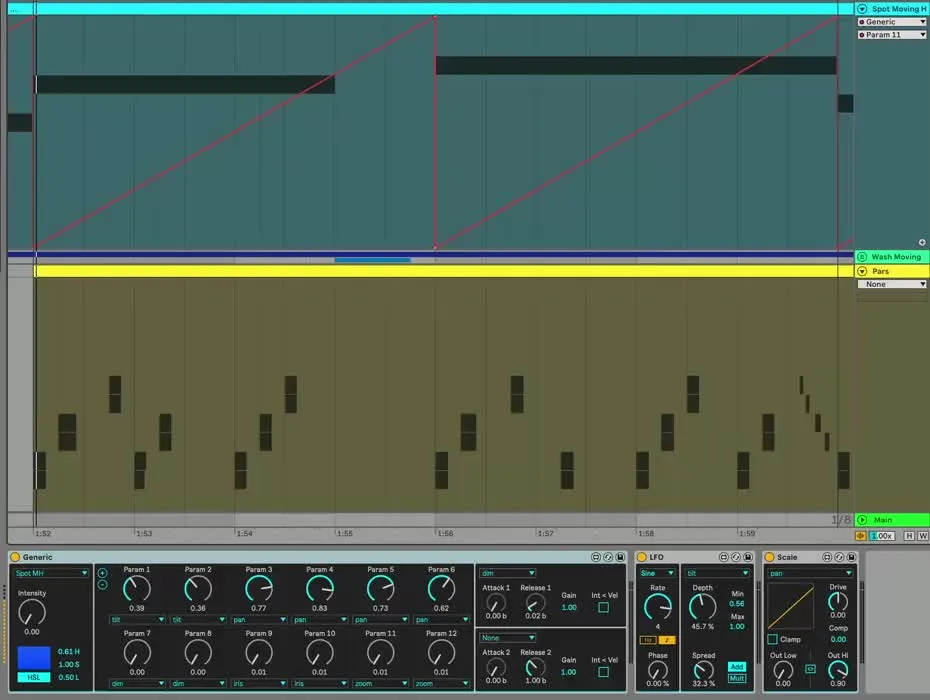Open the Sine waveform dropdown in LFO

(657, 573)
